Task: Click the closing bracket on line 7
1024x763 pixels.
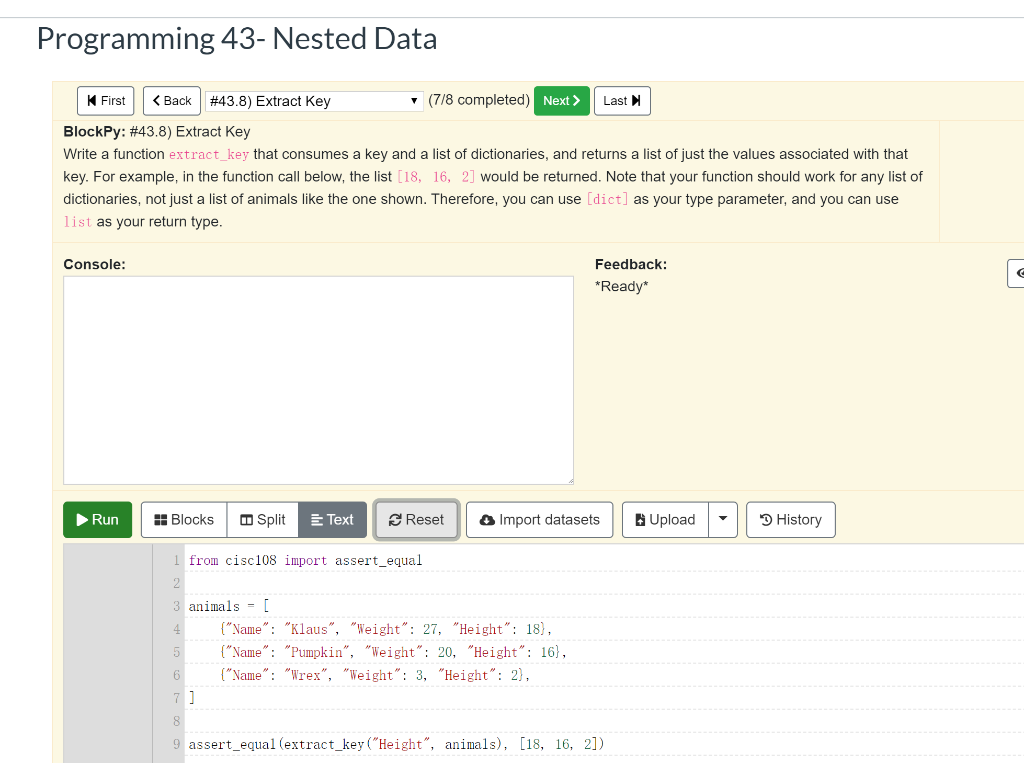Action: click(192, 698)
